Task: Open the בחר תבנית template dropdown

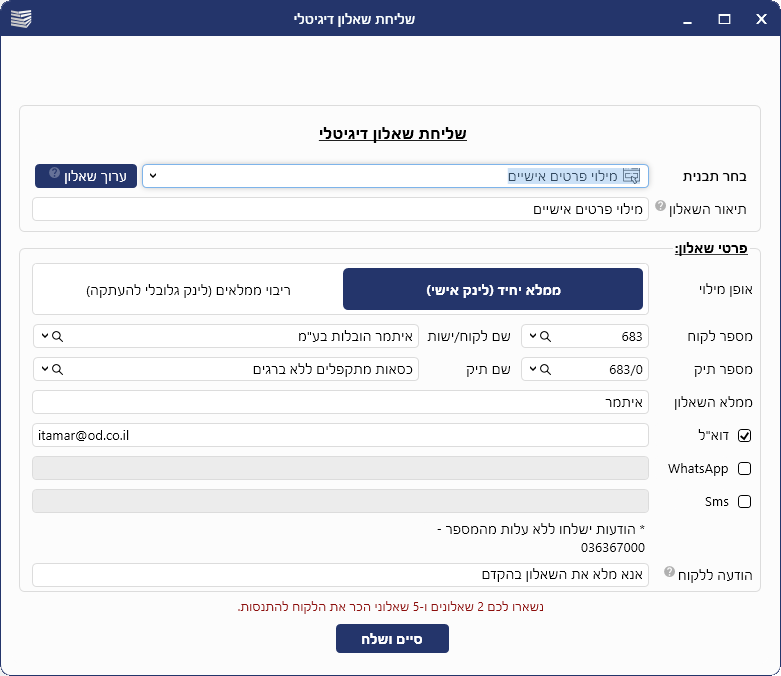Action: click(152, 176)
